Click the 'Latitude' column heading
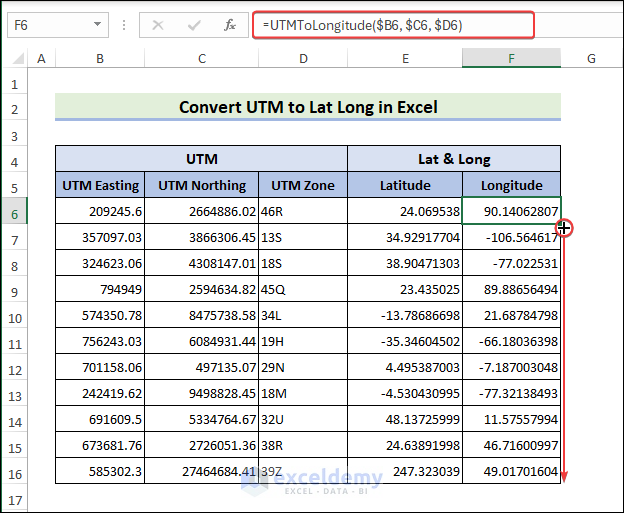 click(405, 185)
